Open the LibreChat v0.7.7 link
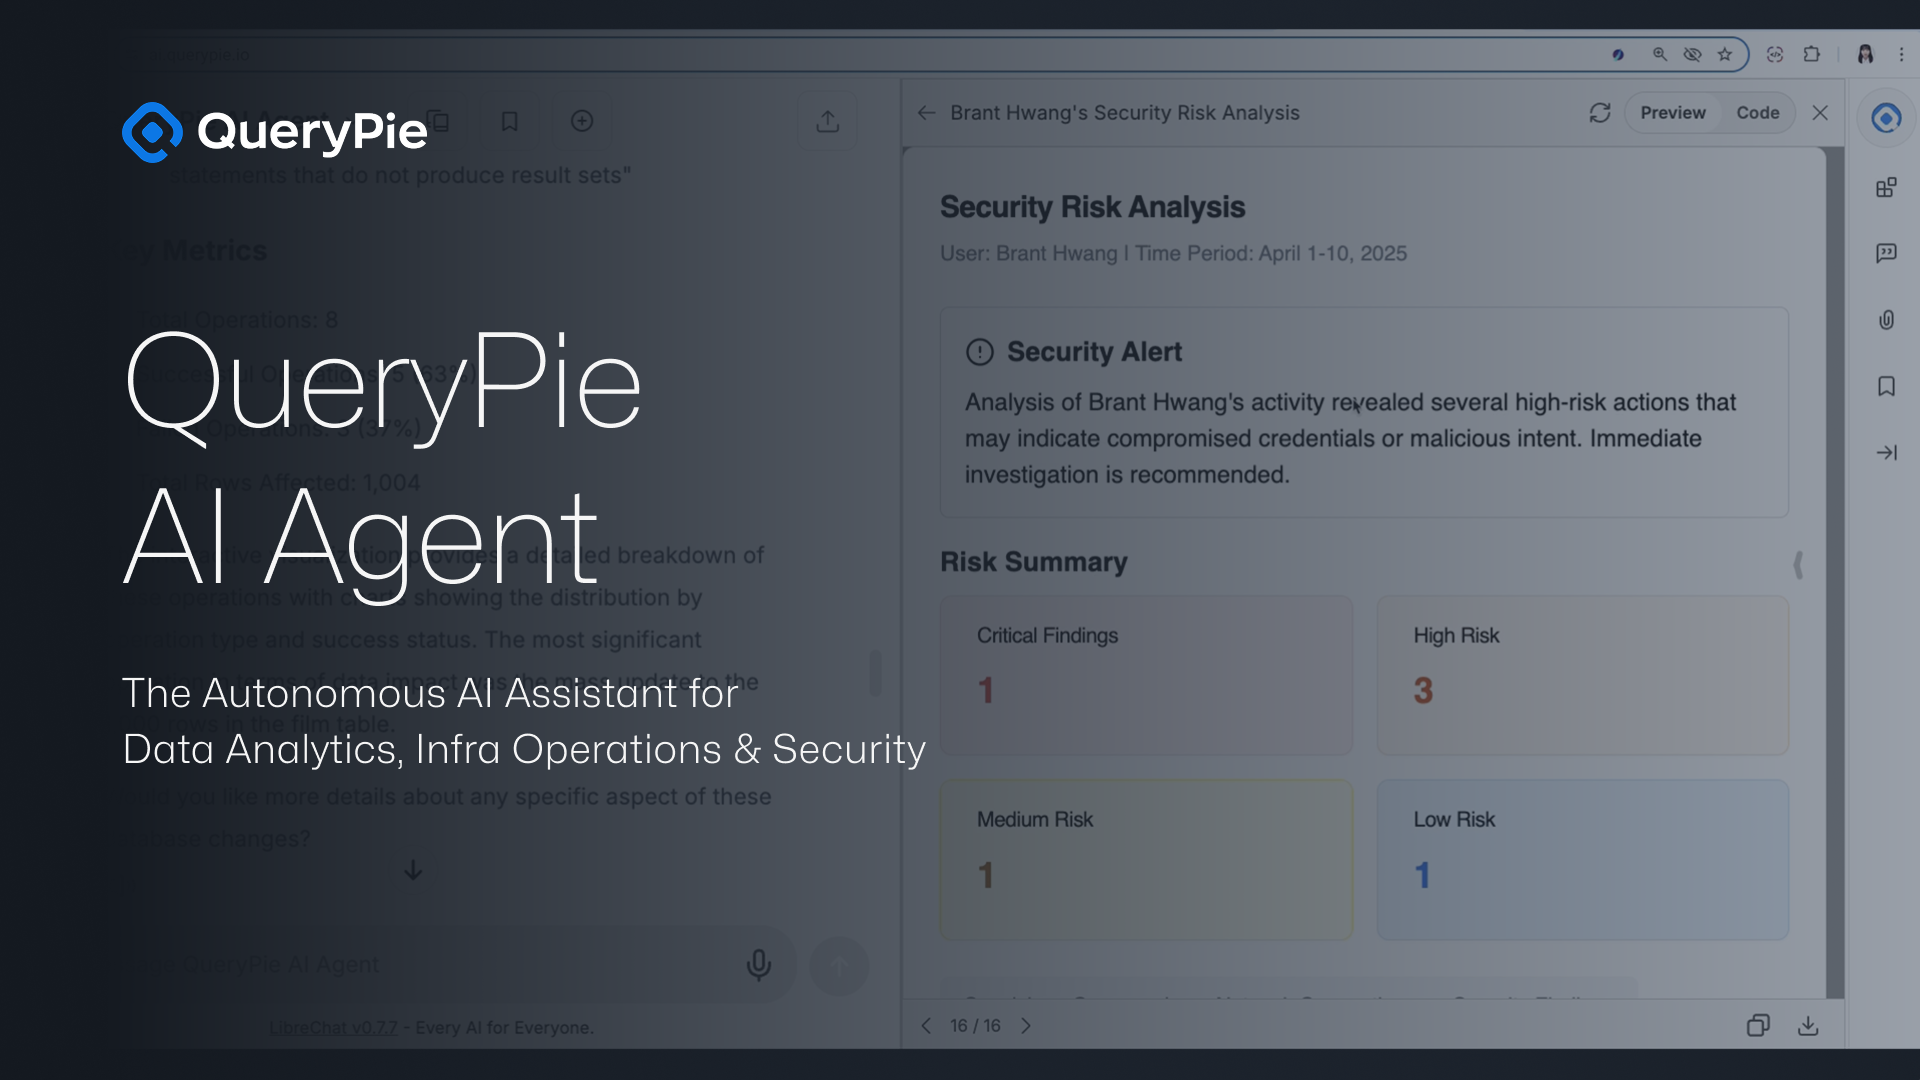The width and height of the screenshot is (1920, 1080). pos(333,1027)
